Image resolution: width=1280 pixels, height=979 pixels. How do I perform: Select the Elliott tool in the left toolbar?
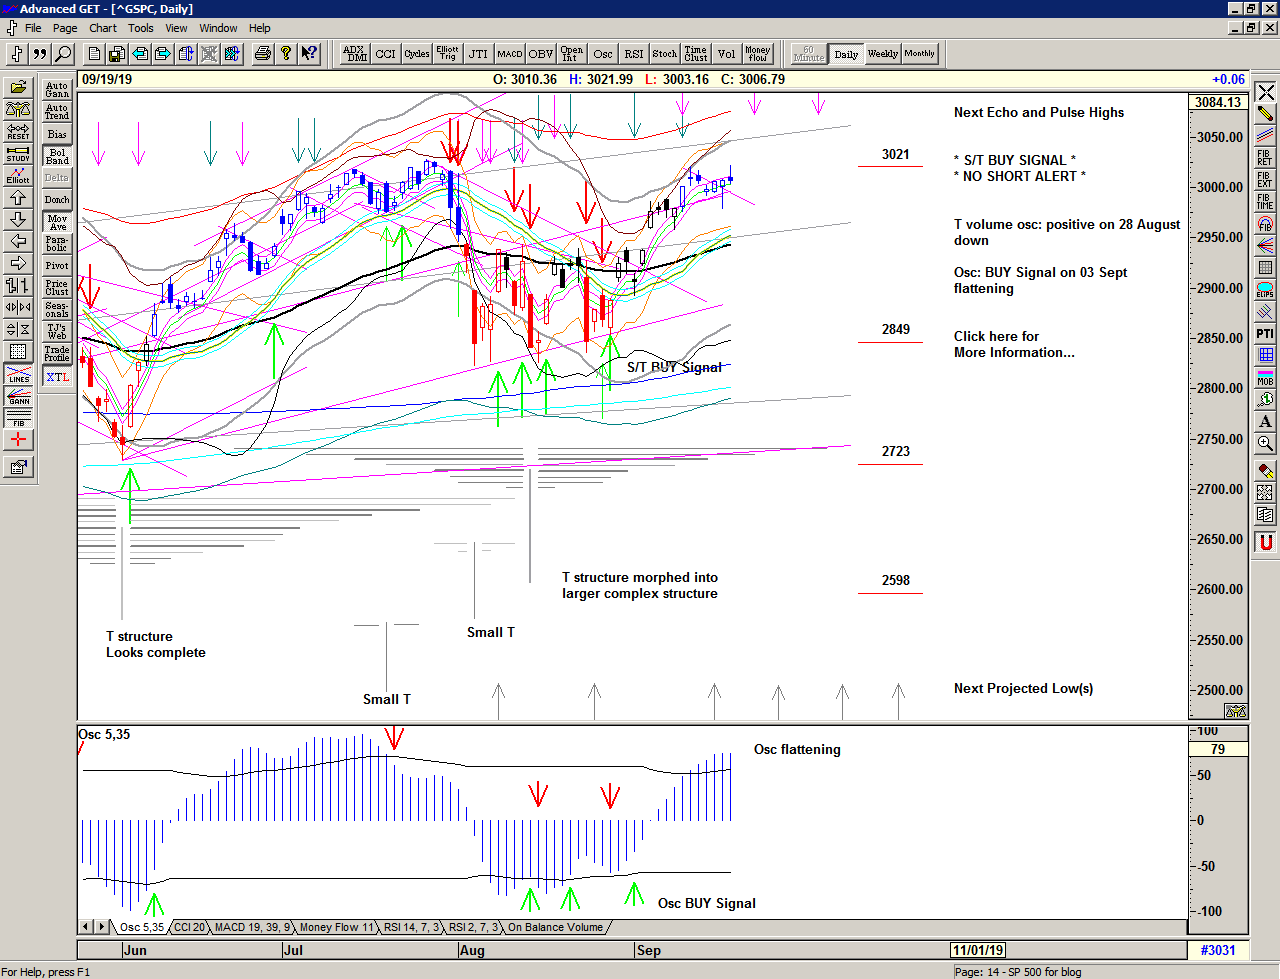[17, 177]
